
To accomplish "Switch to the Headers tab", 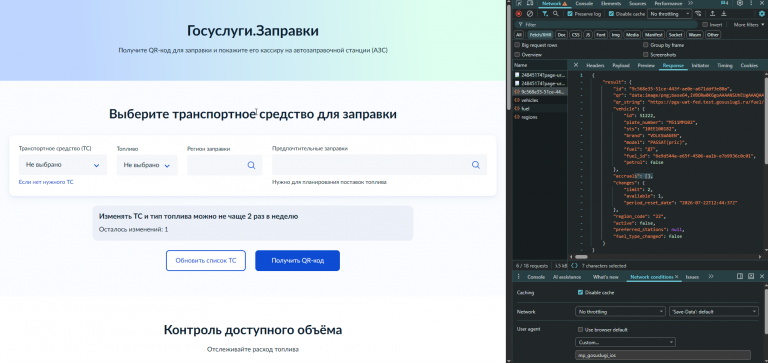I will coord(595,65).
